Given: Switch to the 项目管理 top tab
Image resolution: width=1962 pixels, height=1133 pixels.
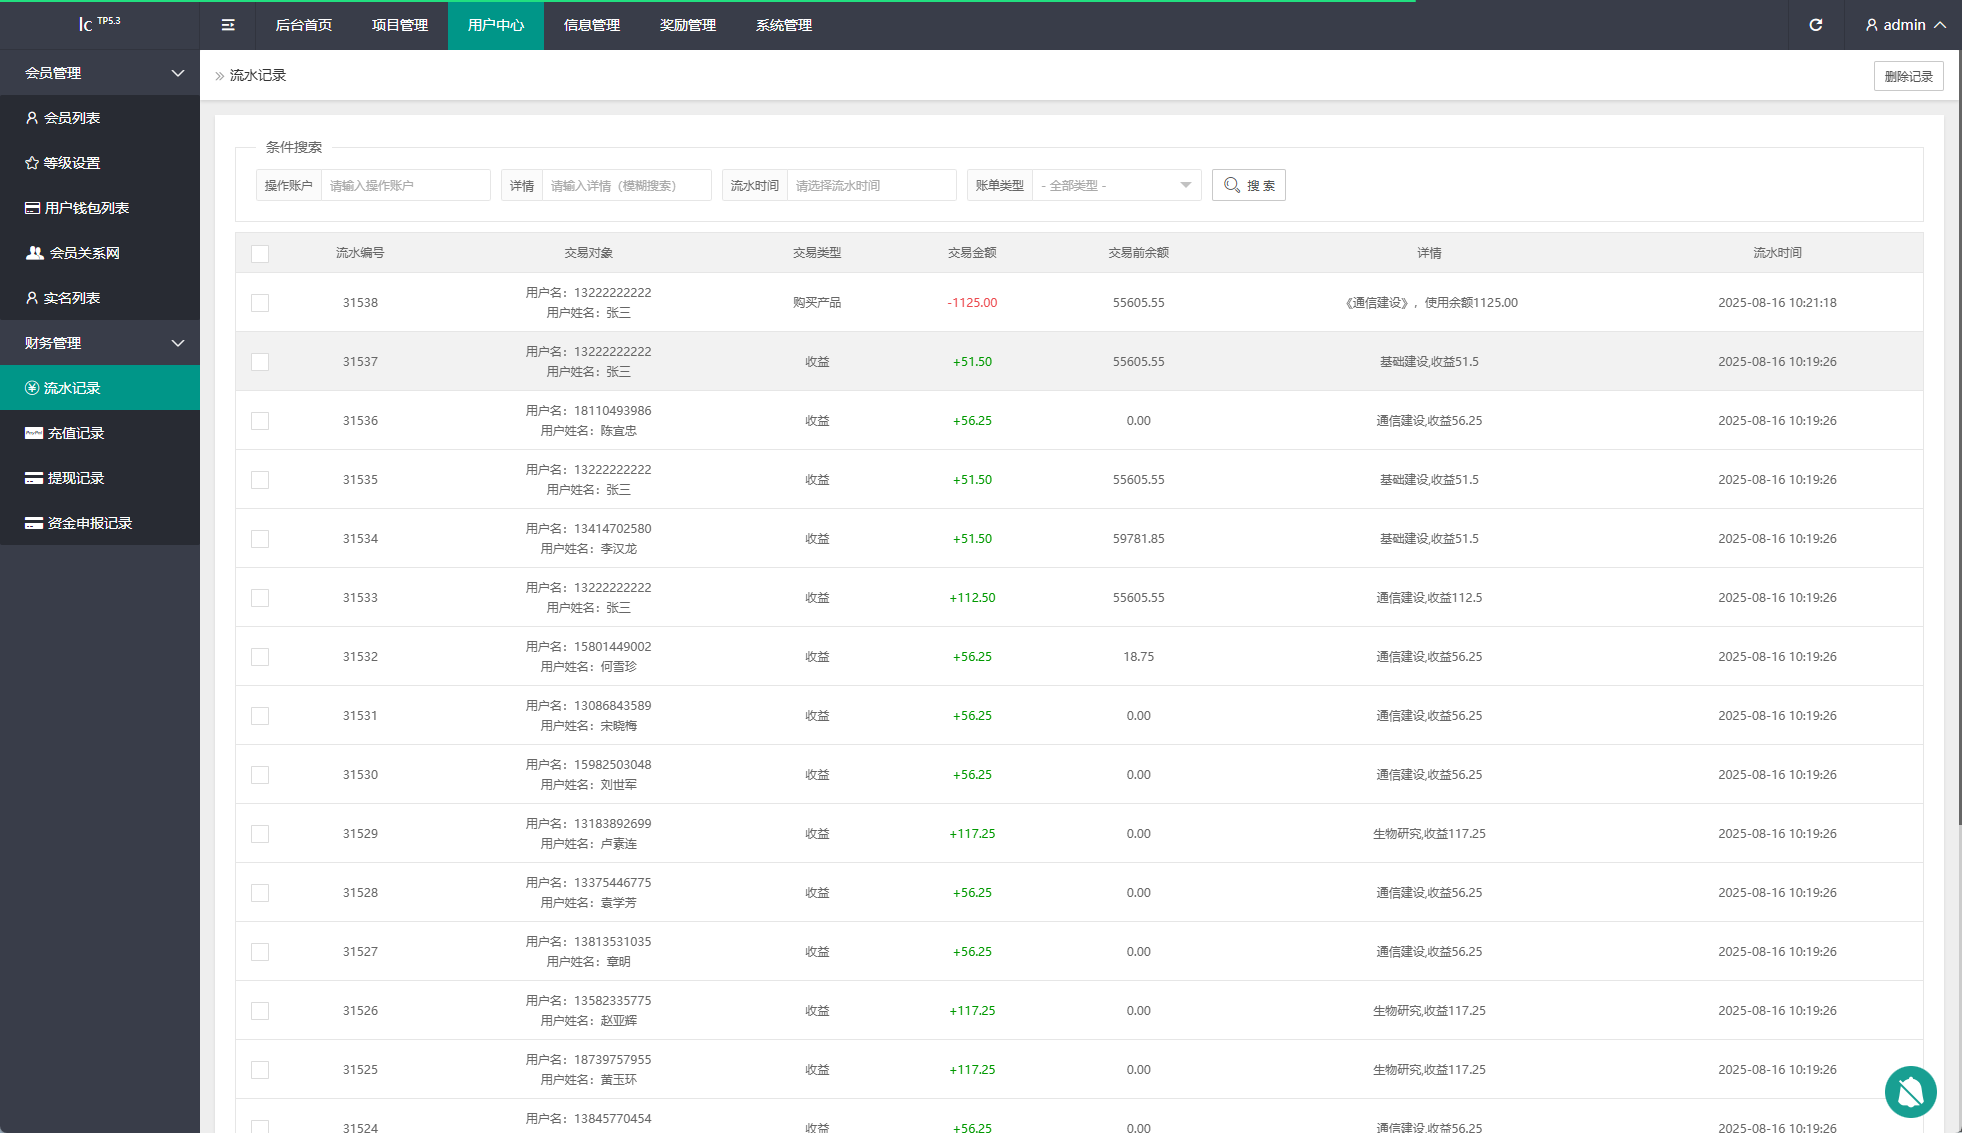Looking at the screenshot, I should [400, 25].
